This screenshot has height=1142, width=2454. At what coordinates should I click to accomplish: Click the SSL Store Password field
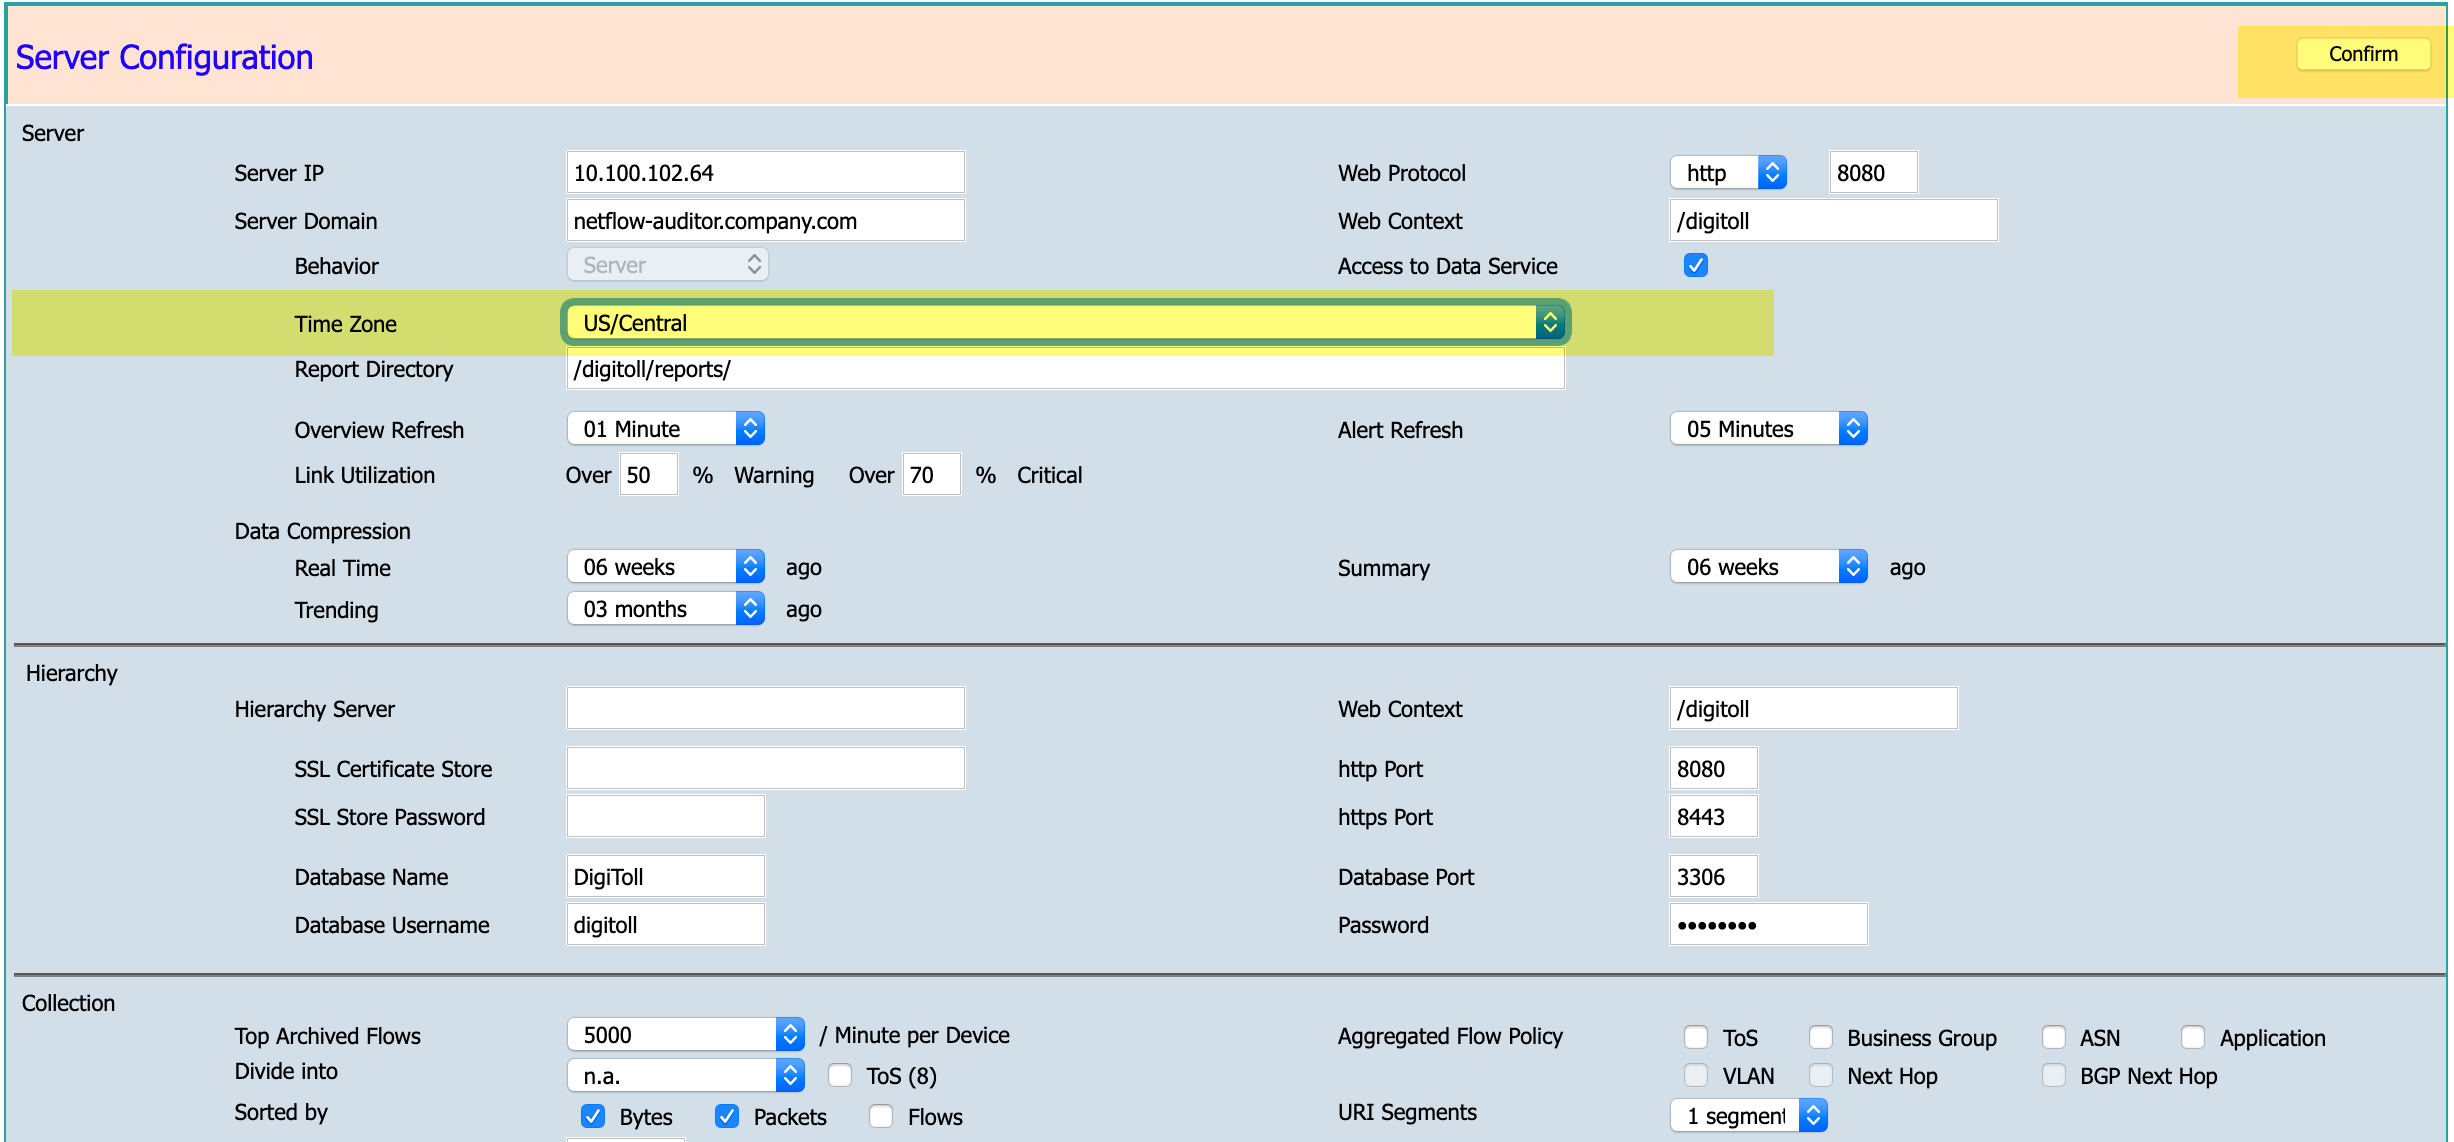tap(666, 816)
